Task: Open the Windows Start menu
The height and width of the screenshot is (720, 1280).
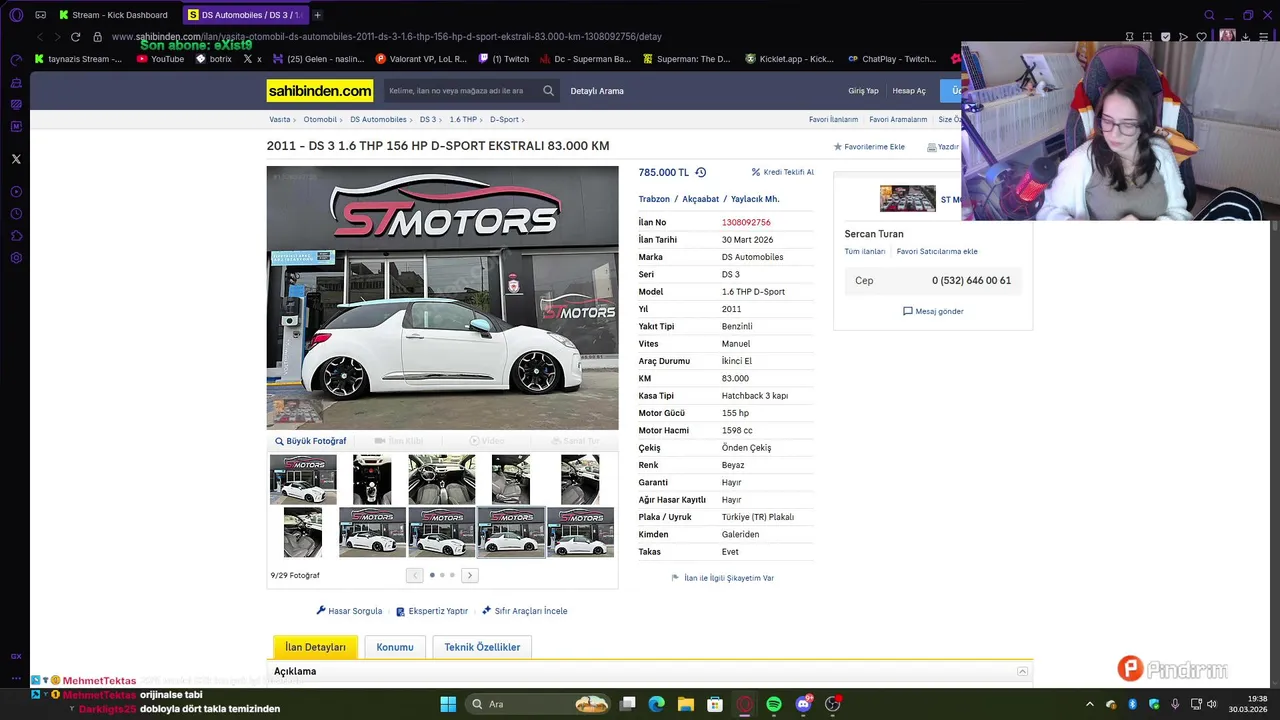Action: (x=448, y=704)
